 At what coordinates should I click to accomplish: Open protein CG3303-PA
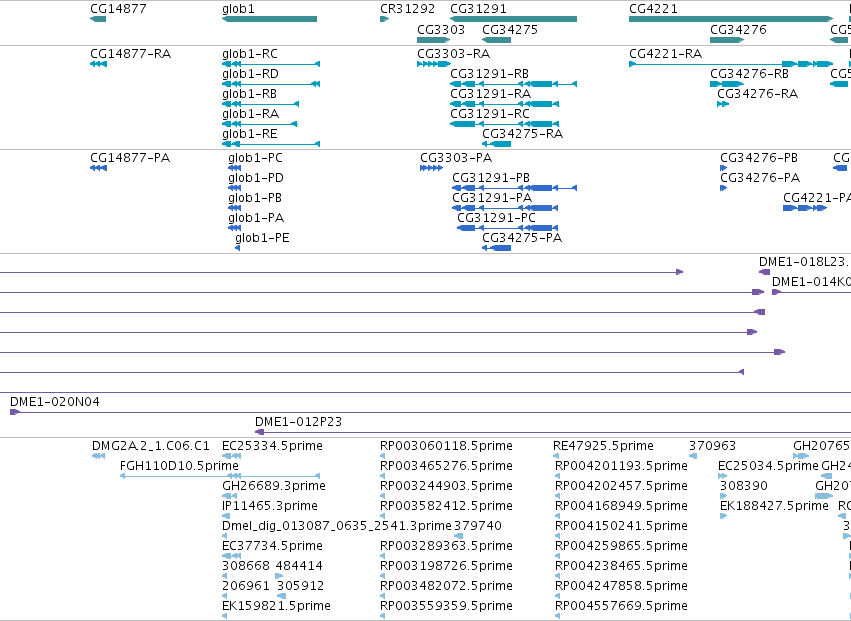[431, 168]
